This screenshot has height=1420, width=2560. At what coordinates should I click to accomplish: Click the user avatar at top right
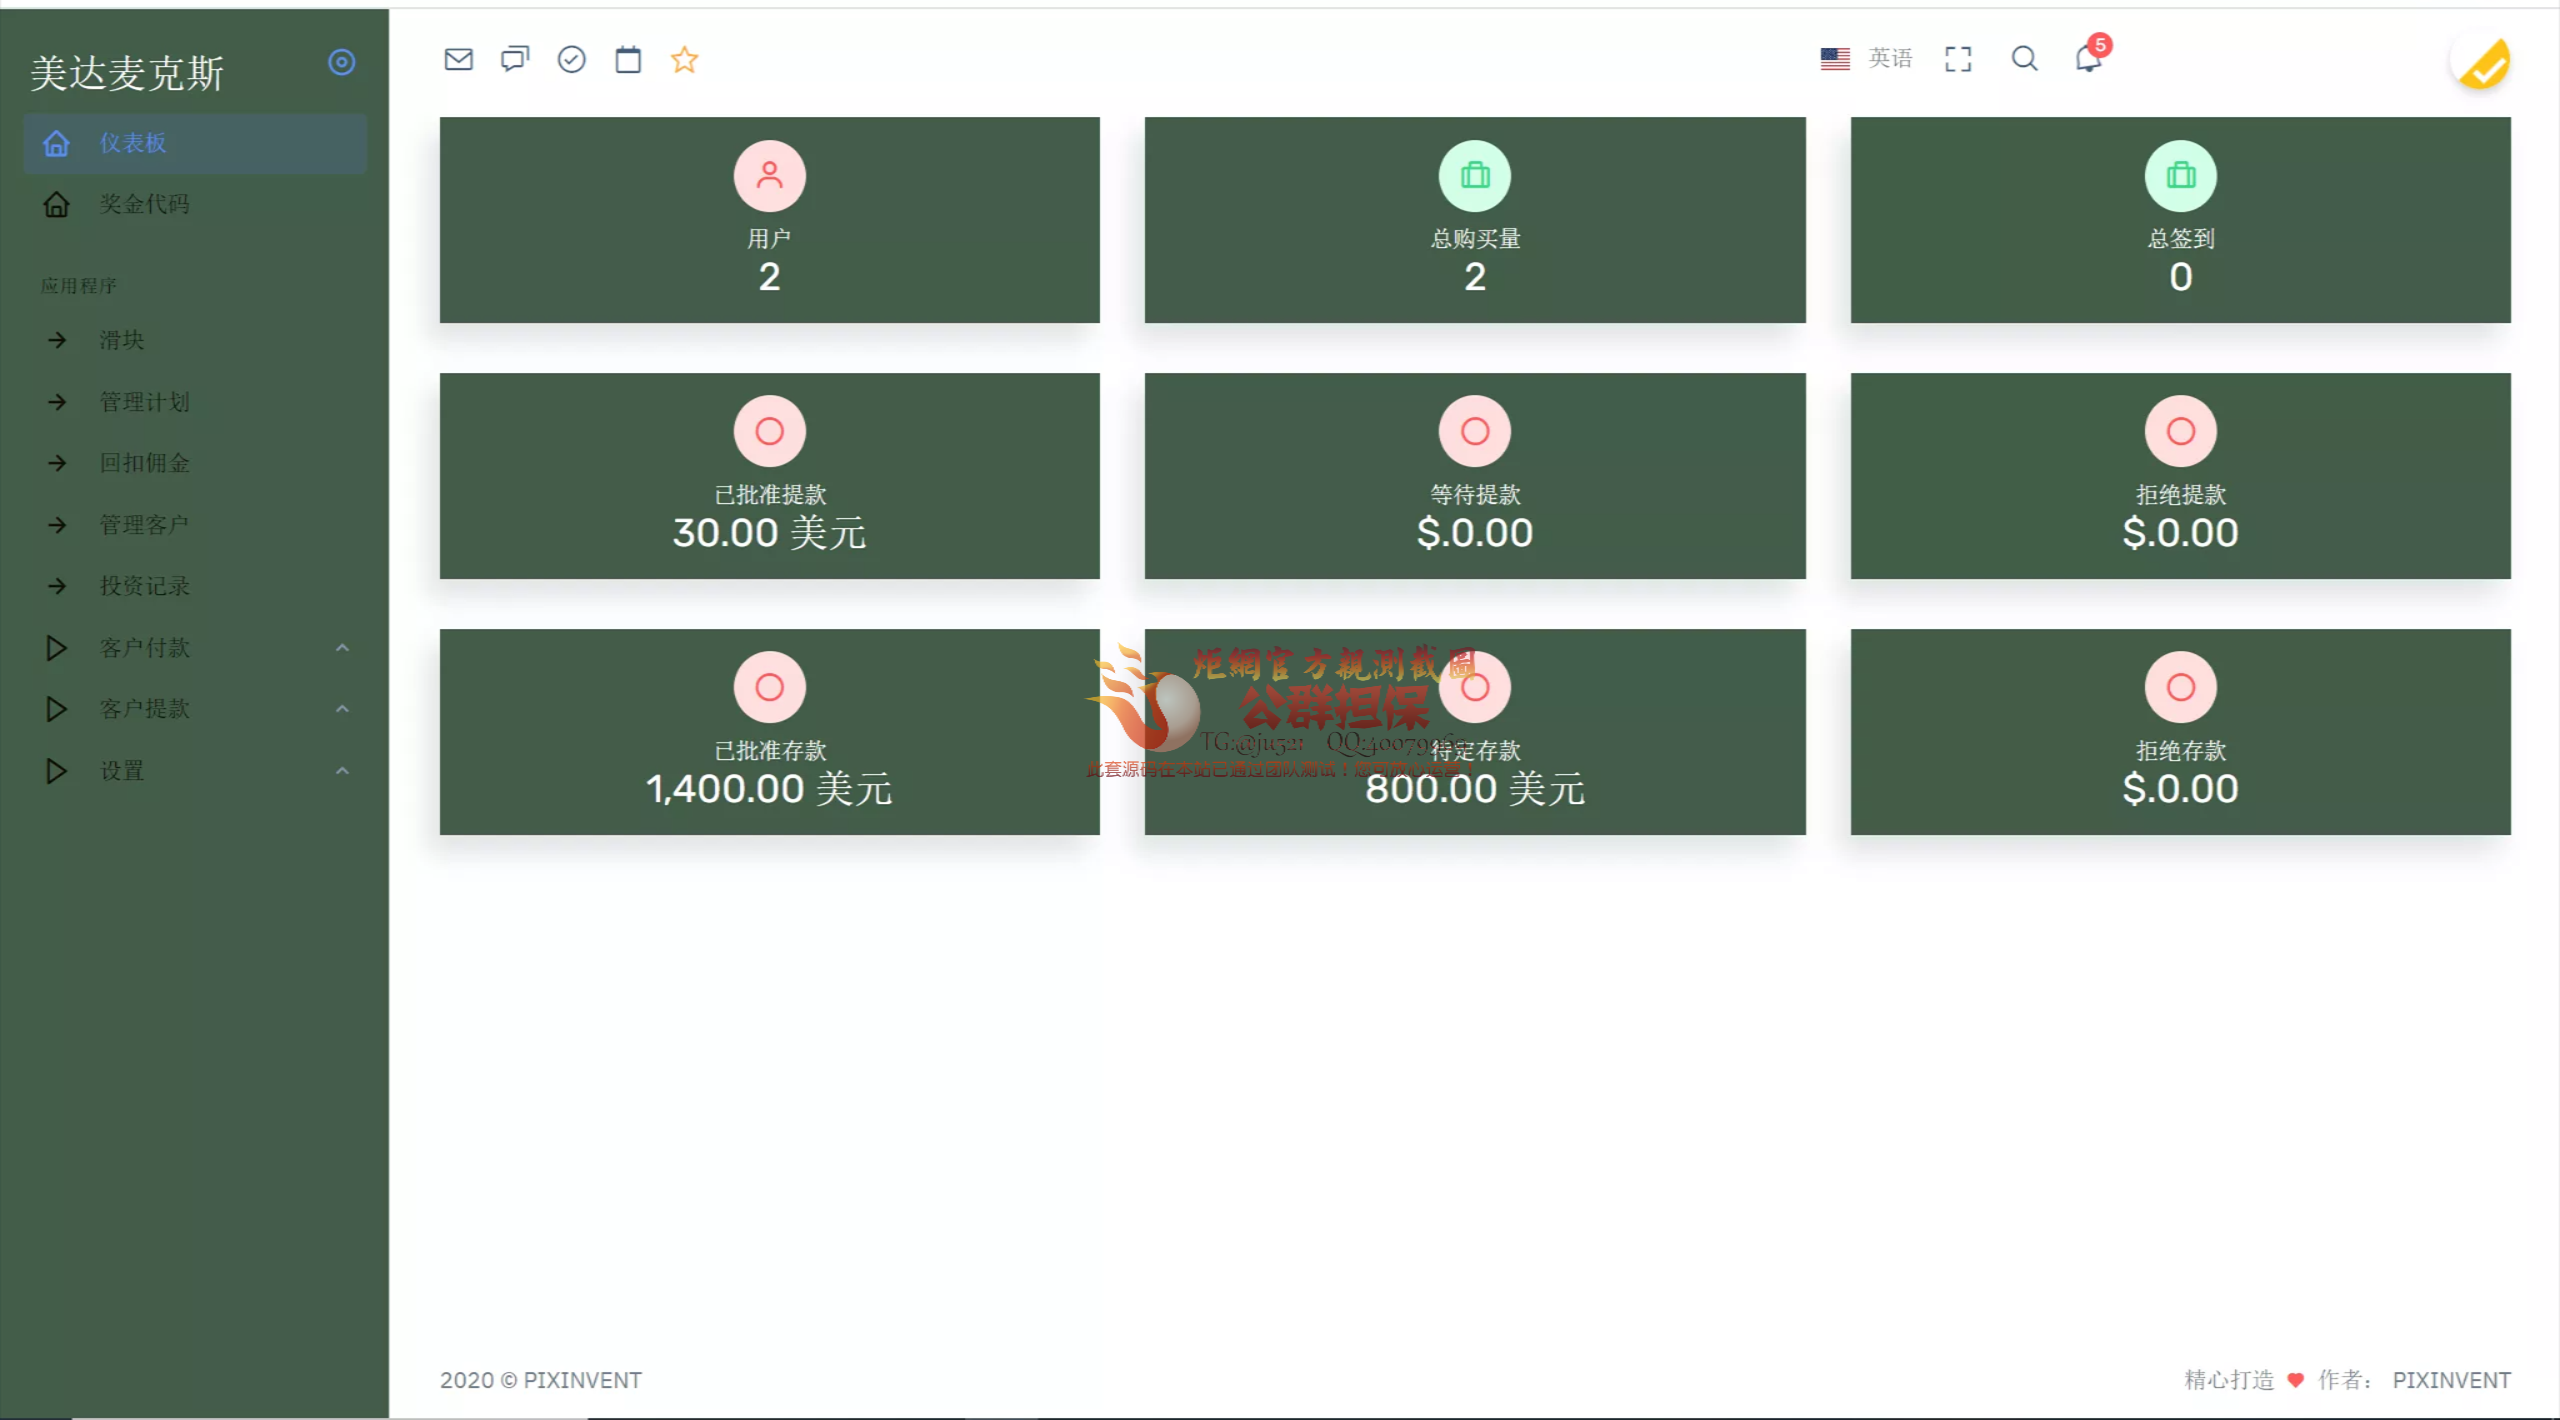(2482, 63)
